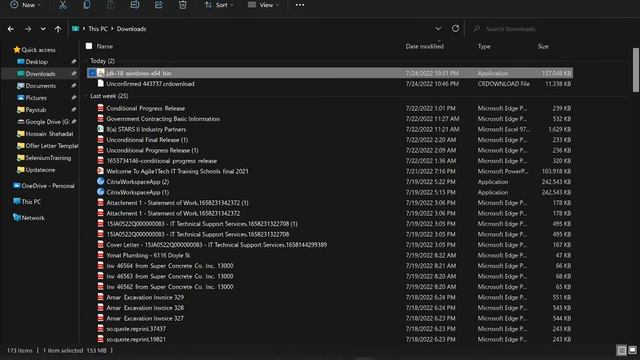This screenshot has height=360, width=640.
Task: Select Unconditional Progress Release (1)
Action: (152, 151)
